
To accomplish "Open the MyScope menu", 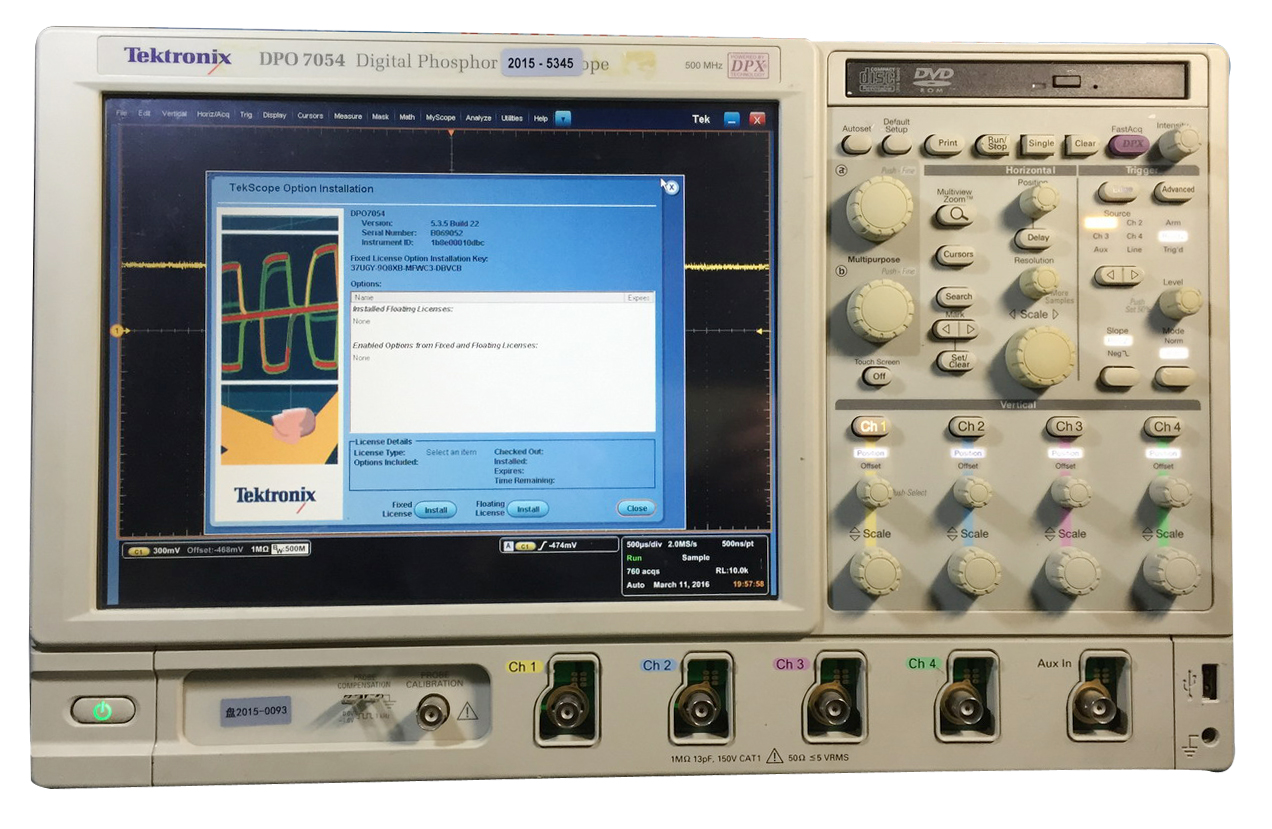I will click(440, 117).
